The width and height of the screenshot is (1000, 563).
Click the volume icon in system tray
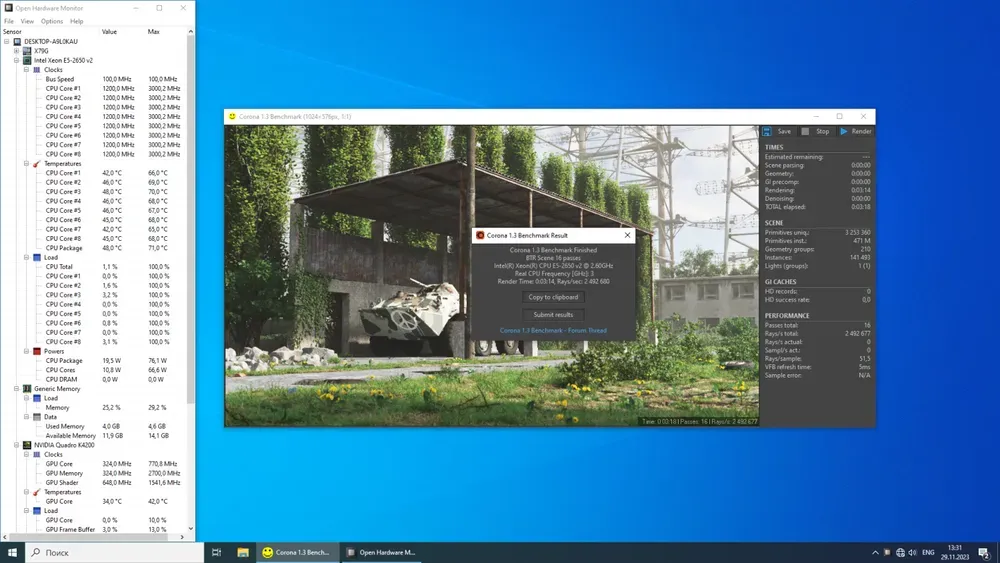point(914,552)
